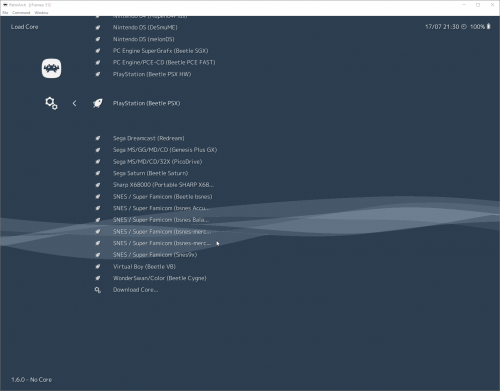Click the Download Core gears icon
This screenshot has height=391, width=500.
tap(98, 290)
